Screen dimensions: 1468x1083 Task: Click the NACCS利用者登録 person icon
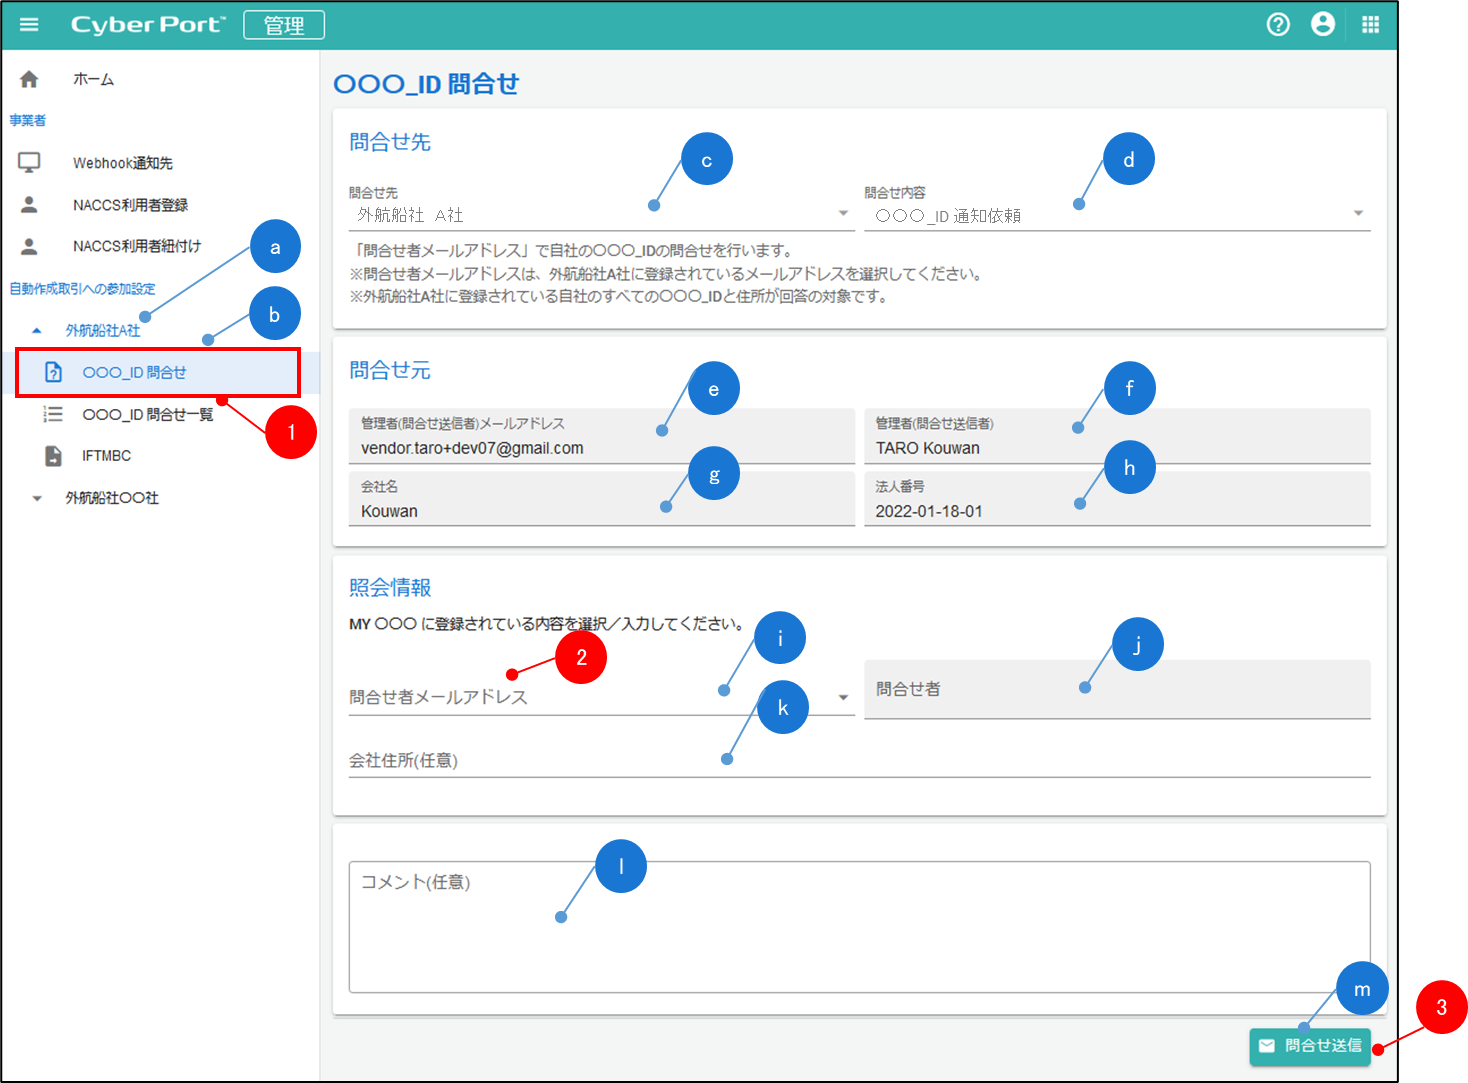29,204
